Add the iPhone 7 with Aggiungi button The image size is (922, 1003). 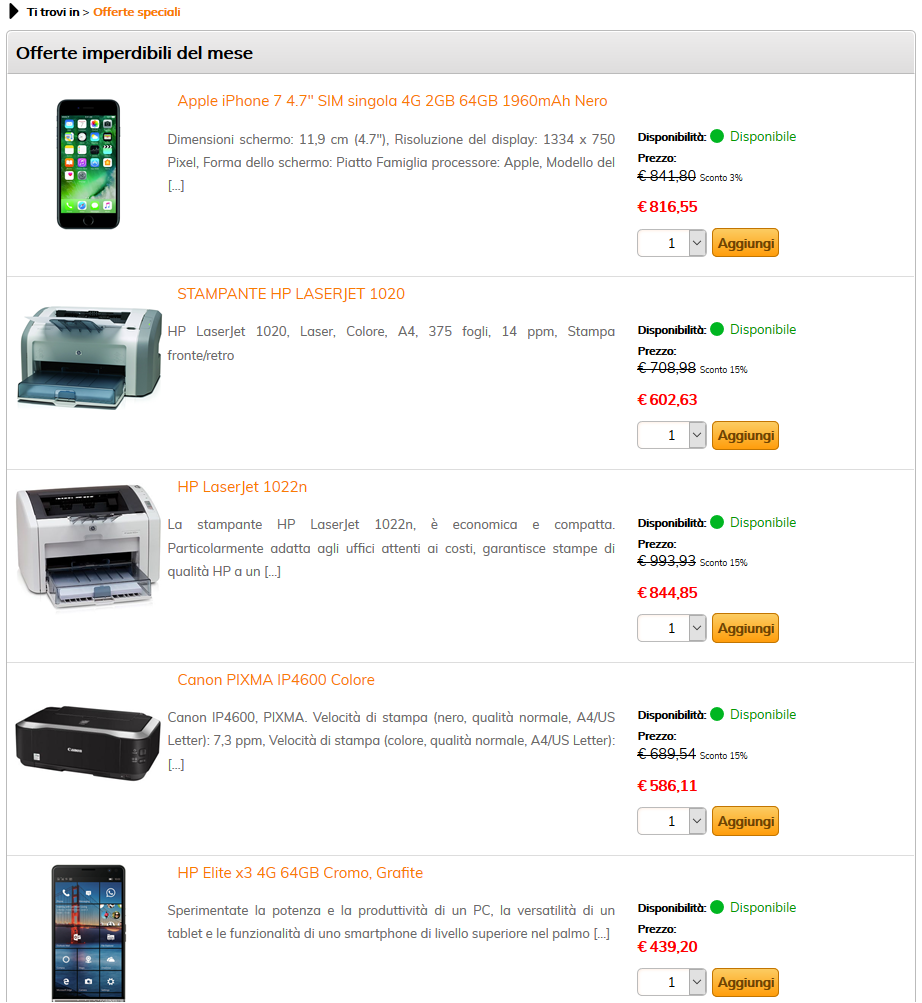click(x=745, y=243)
